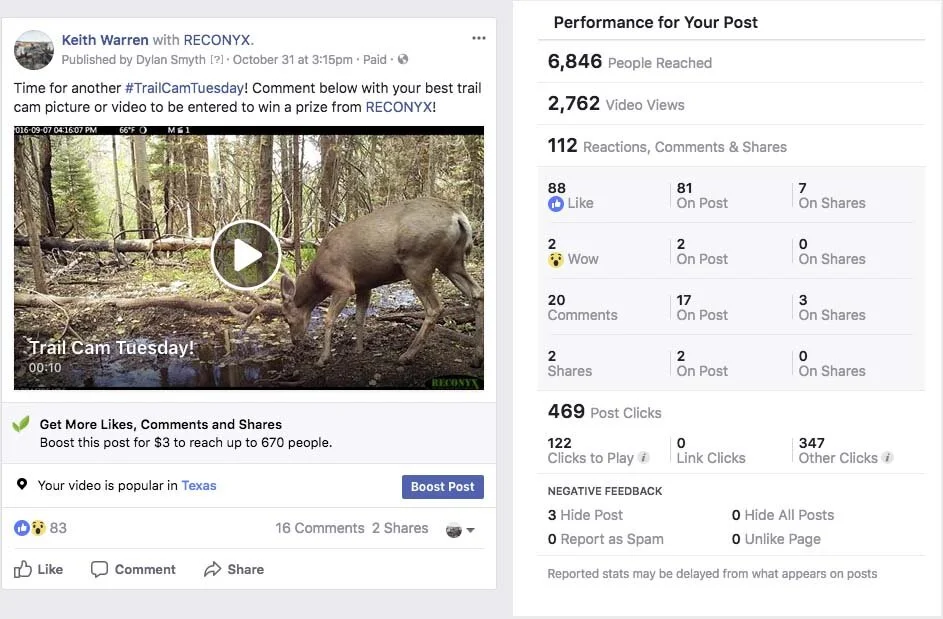Click the blue like reaction icon beside 83
The height and width of the screenshot is (619, 943).
click(22, 528)
